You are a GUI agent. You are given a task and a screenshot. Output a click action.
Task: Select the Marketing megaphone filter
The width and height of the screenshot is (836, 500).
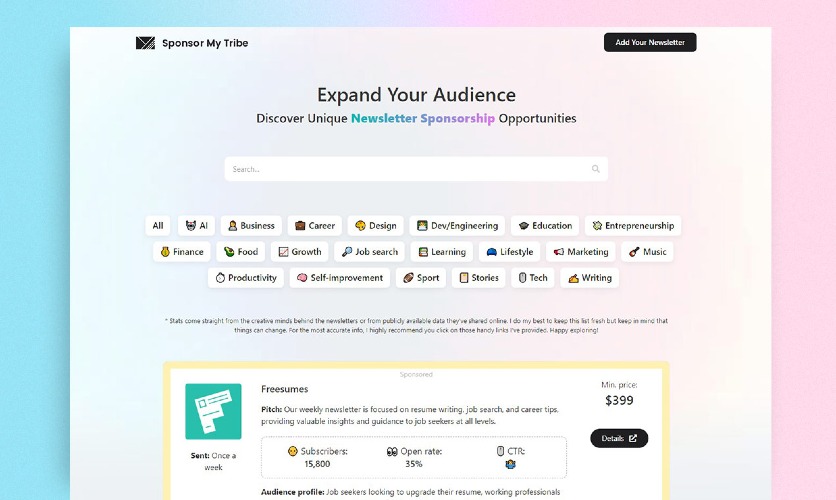(581, 252)
